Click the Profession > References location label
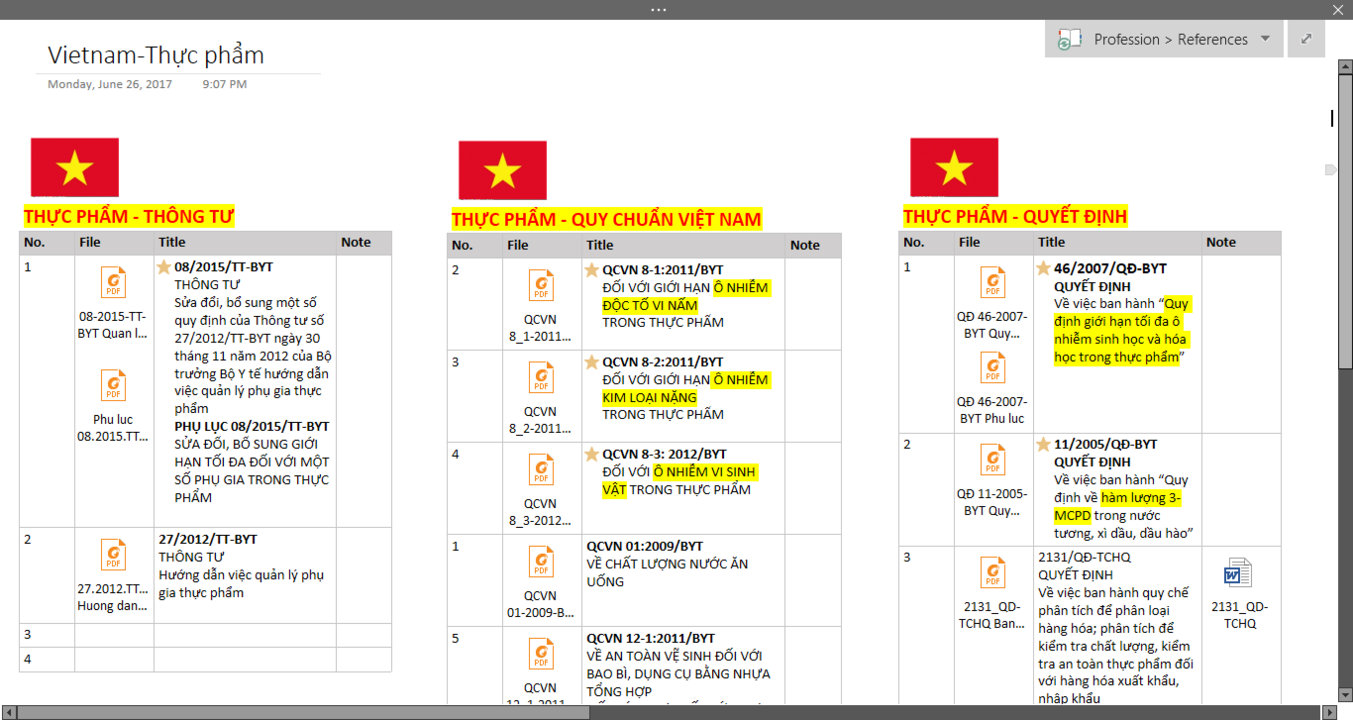This screenshot has height=720, width=1353. (x=1171, y=40)
